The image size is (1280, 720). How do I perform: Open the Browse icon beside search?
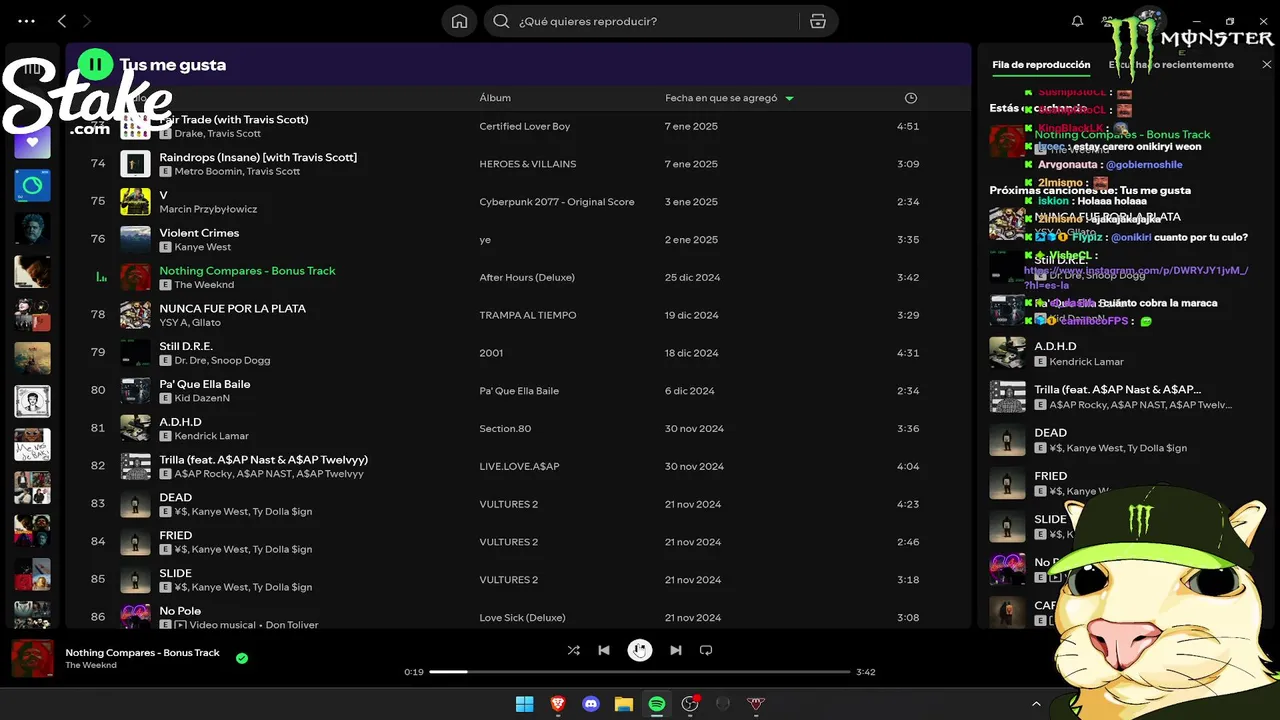pos(818,21)
